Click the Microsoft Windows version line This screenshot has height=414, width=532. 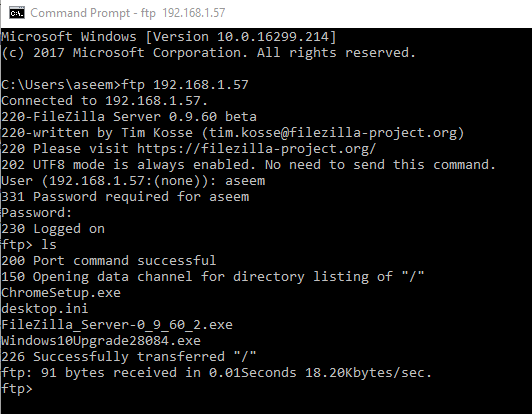[x=169, y=37]
